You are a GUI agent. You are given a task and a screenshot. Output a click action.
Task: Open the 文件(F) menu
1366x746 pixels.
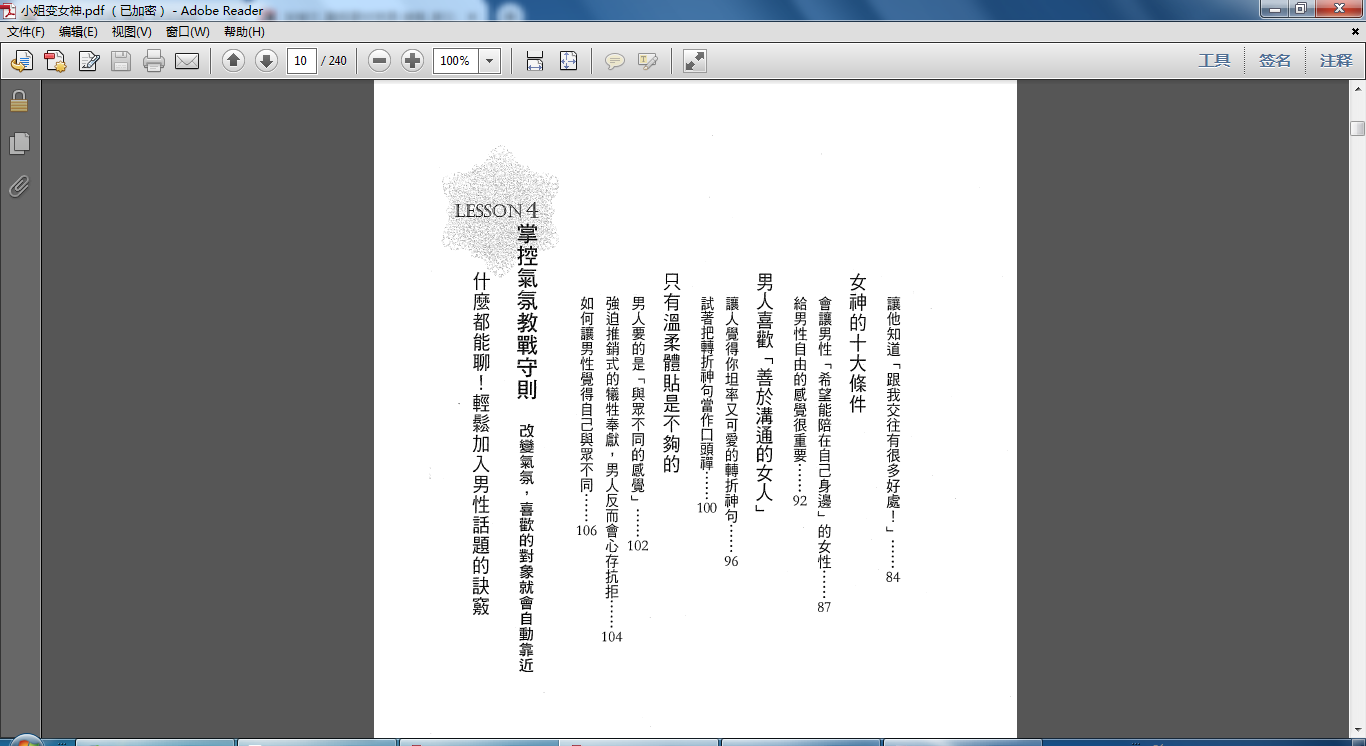coord(26,32)
